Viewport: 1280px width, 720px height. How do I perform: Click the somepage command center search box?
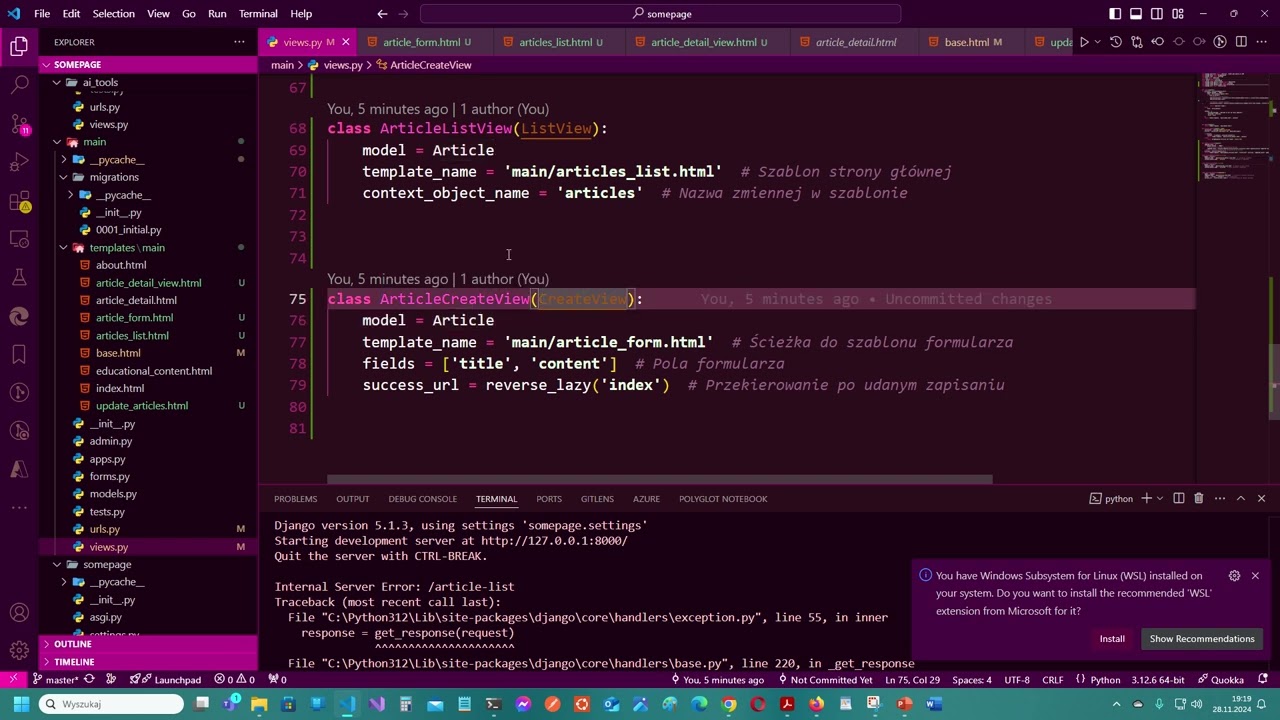tap(661, 14)
